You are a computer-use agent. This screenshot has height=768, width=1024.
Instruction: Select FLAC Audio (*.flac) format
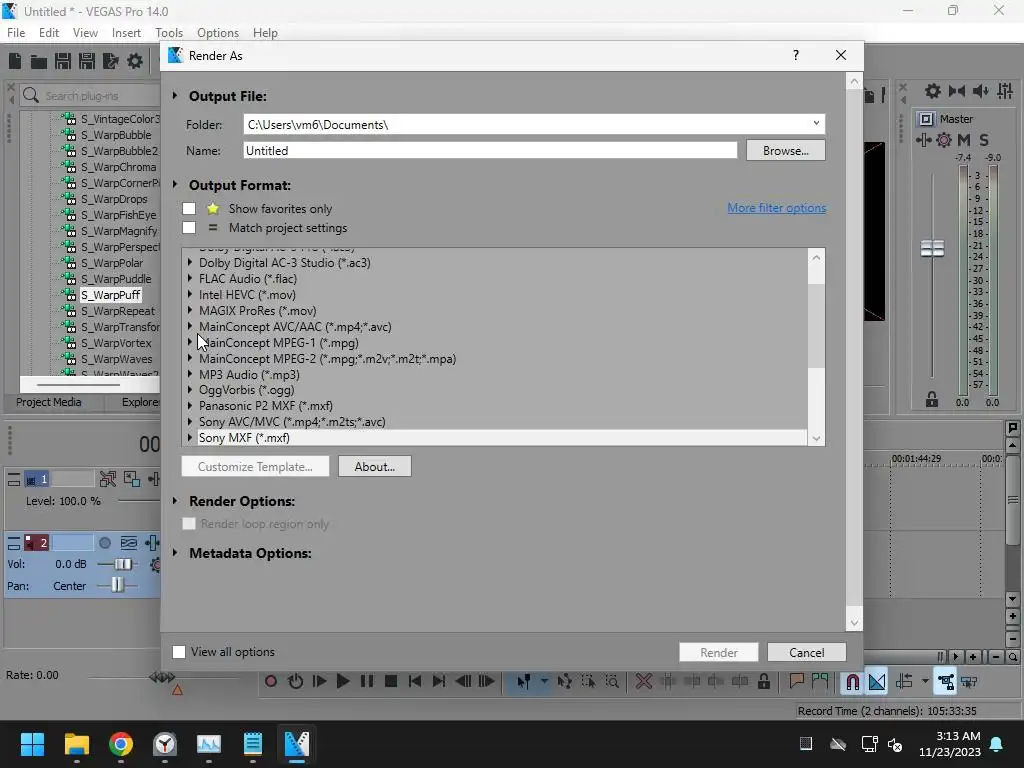248,278
